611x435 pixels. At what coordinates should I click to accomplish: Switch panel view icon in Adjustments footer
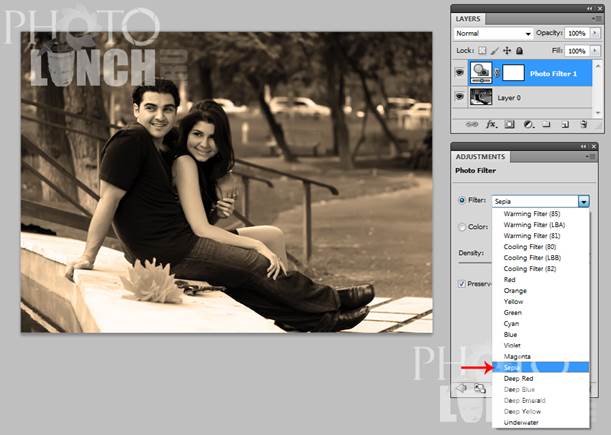tap(480, 389)
